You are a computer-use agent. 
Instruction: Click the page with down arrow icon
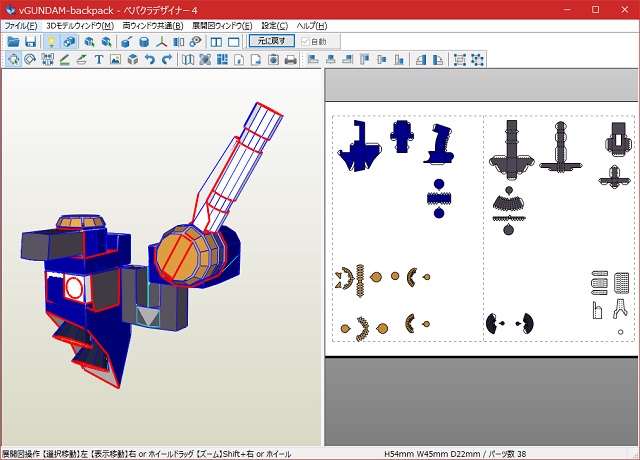click(x=239, y=60)
